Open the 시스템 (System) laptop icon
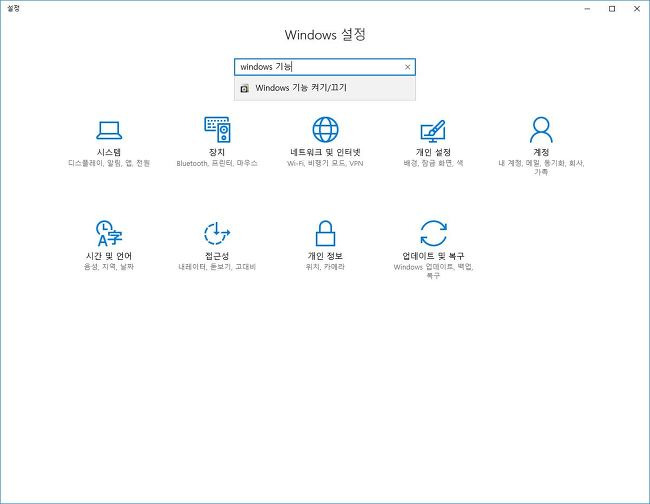The height and width of the screenshot is (504, 650). [109, 130]
